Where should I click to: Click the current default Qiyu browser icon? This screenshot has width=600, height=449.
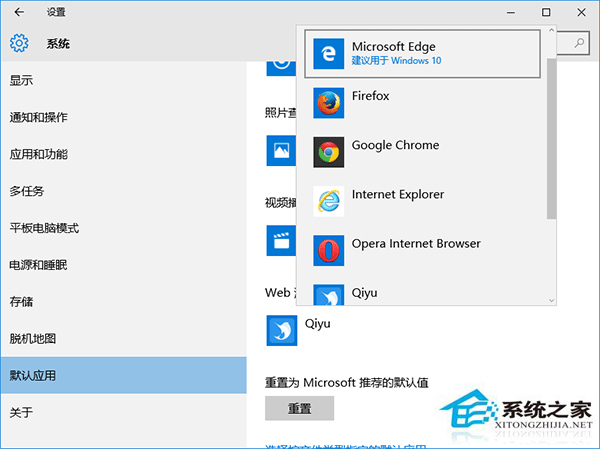point(282,330)
